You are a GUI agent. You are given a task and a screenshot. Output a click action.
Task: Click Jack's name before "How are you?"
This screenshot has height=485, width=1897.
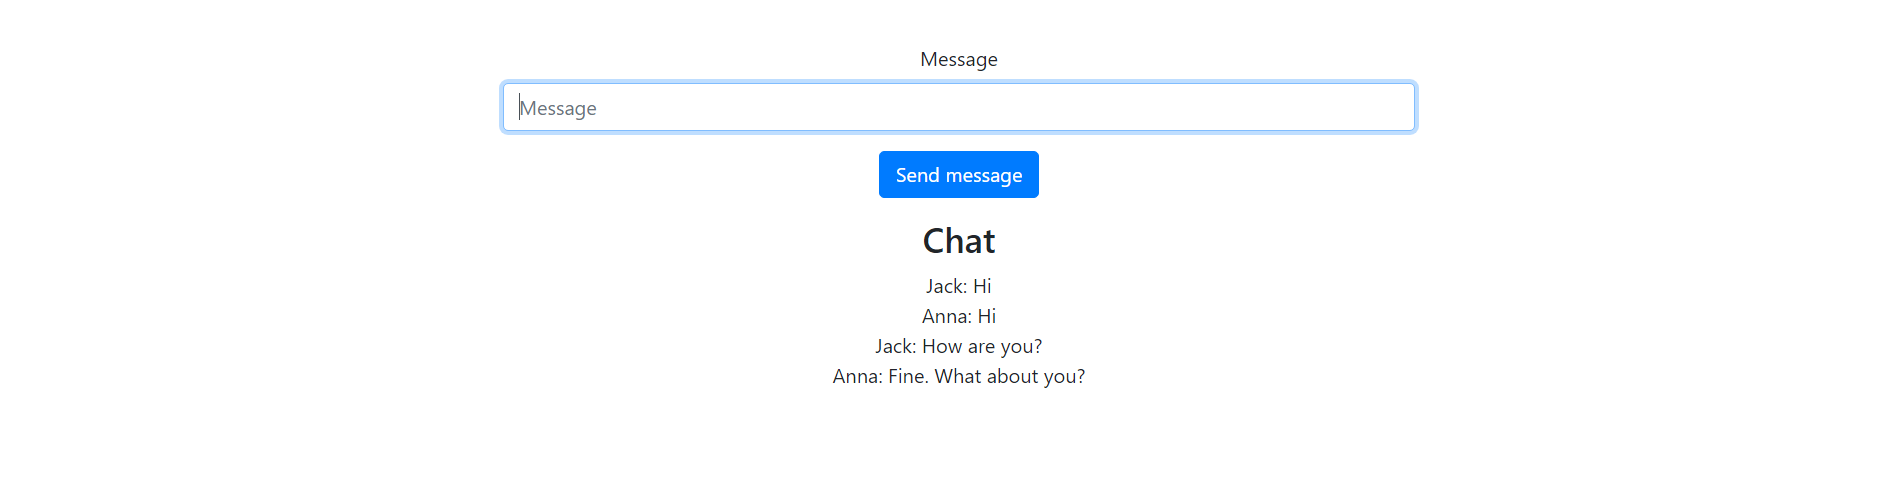pos(895,346)
